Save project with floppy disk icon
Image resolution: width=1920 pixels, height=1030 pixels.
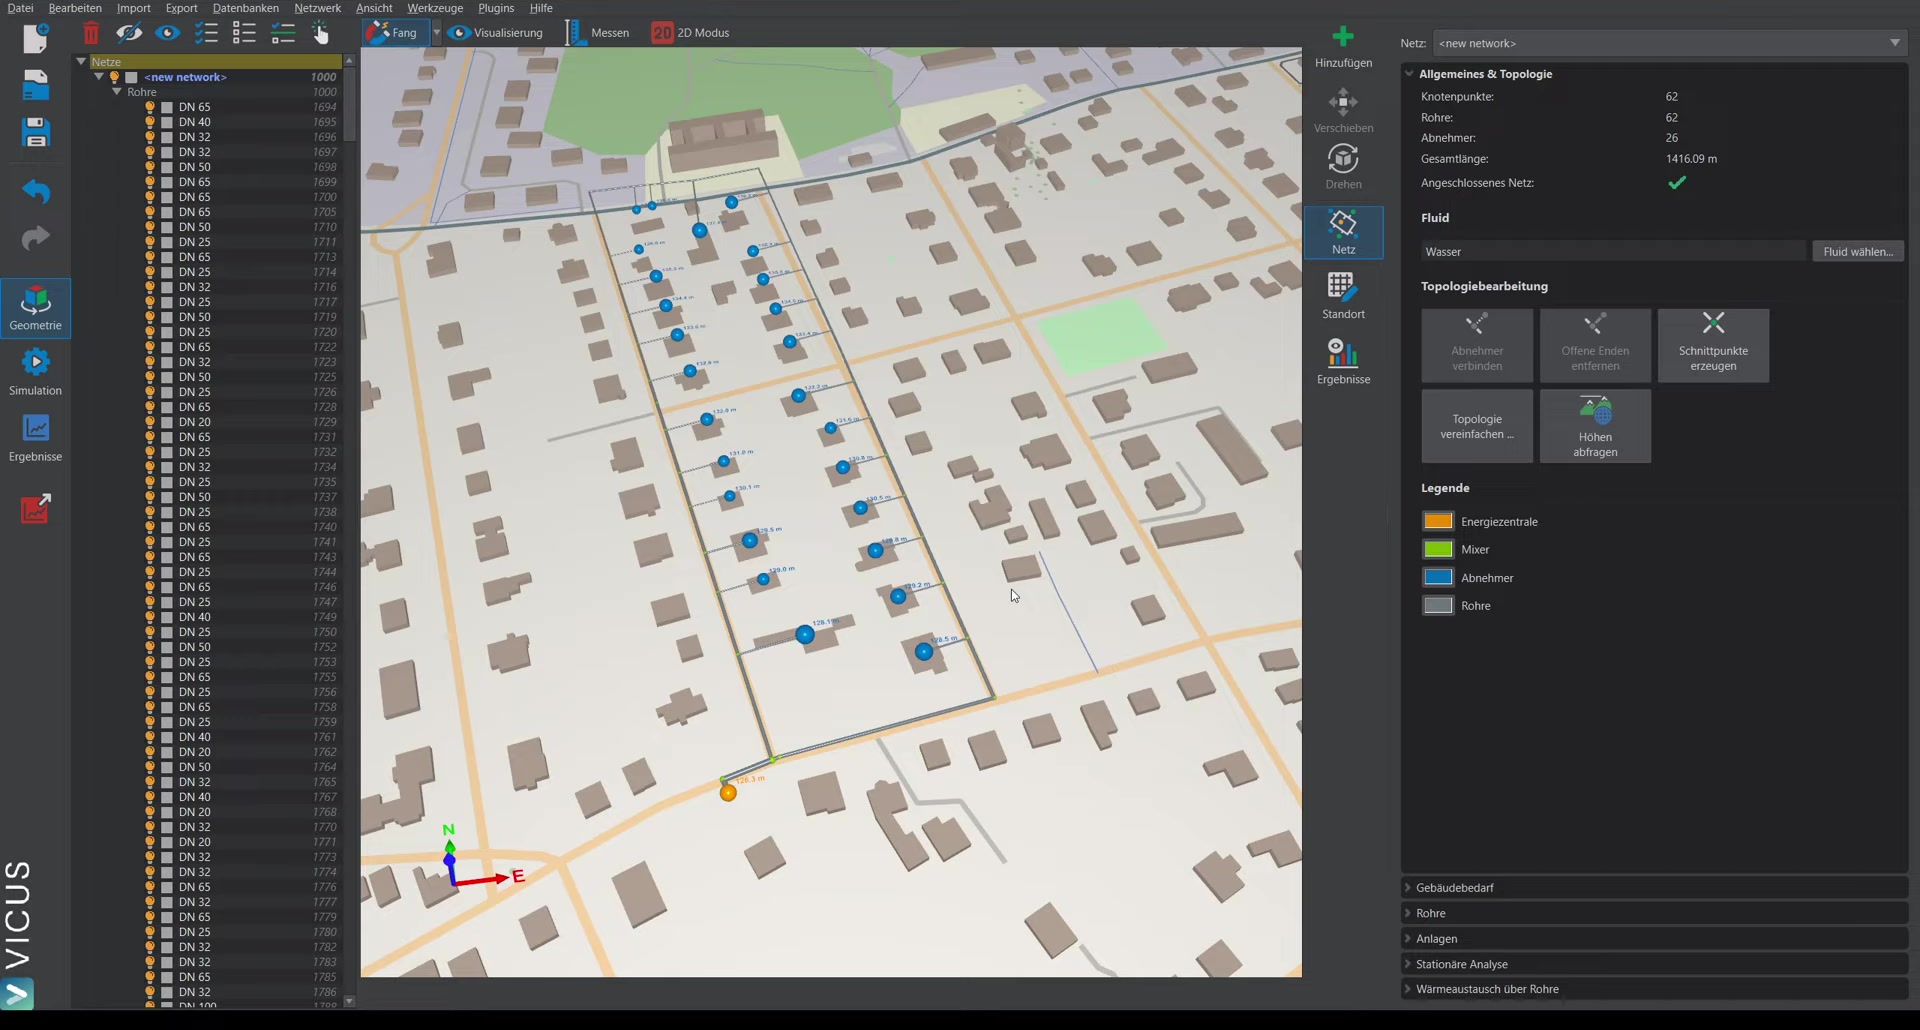tap(36, 132)
